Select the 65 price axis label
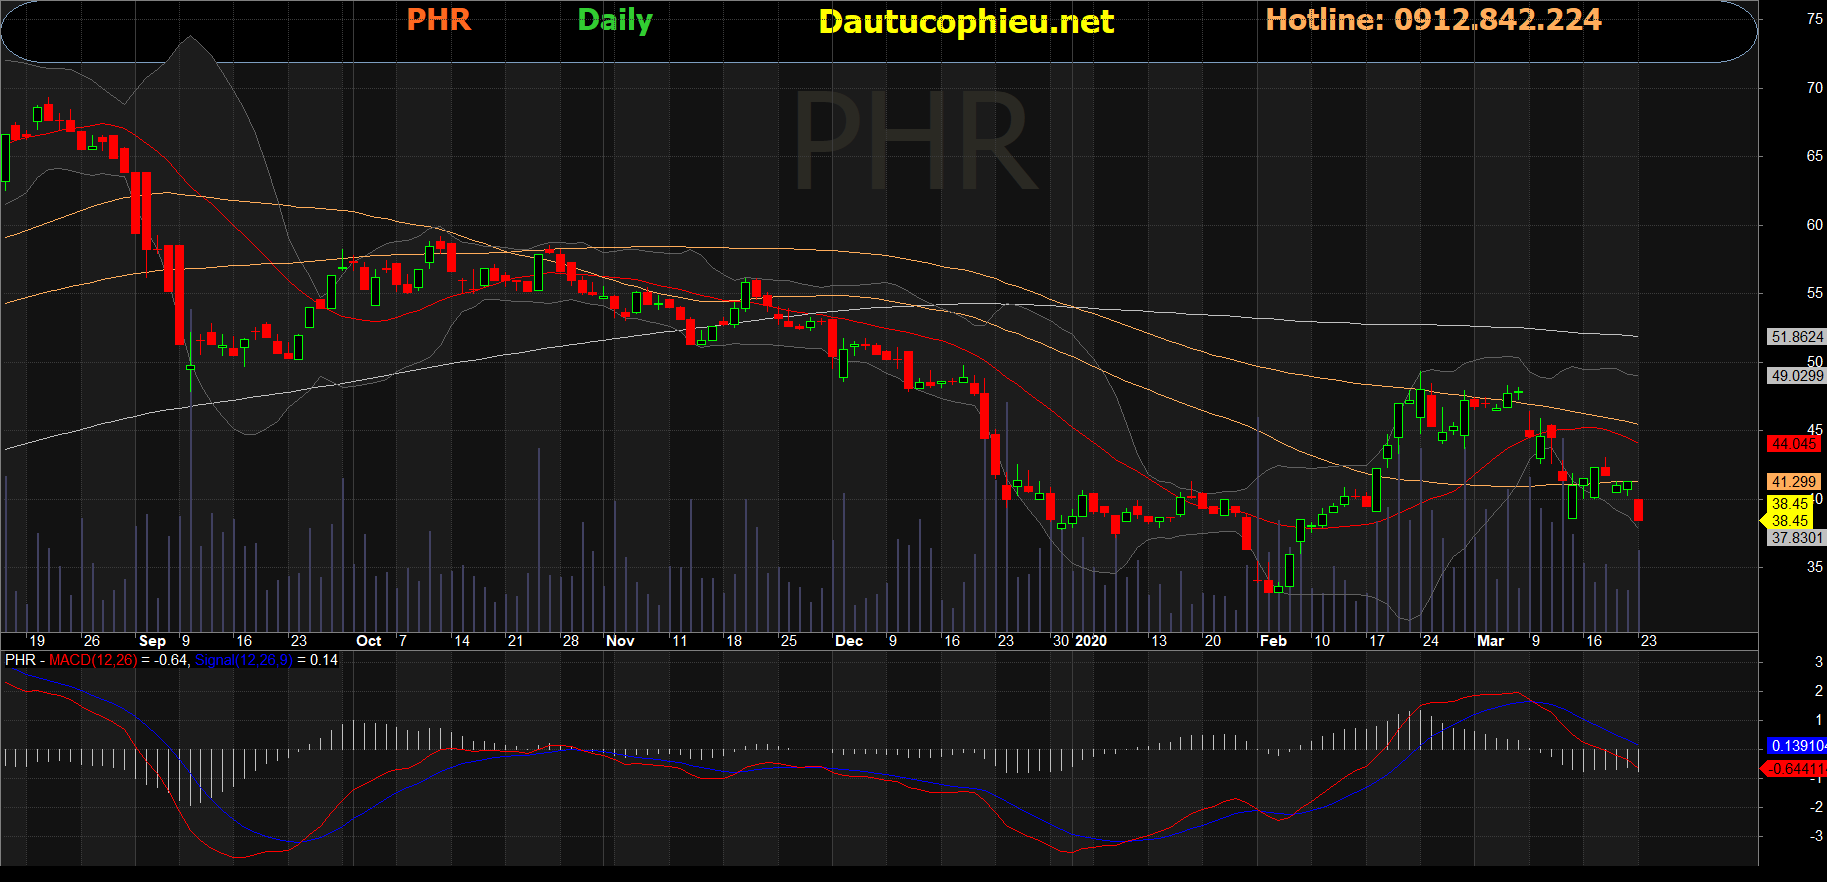Screen dimensions: 1827x882 [x=1815, y=156]
